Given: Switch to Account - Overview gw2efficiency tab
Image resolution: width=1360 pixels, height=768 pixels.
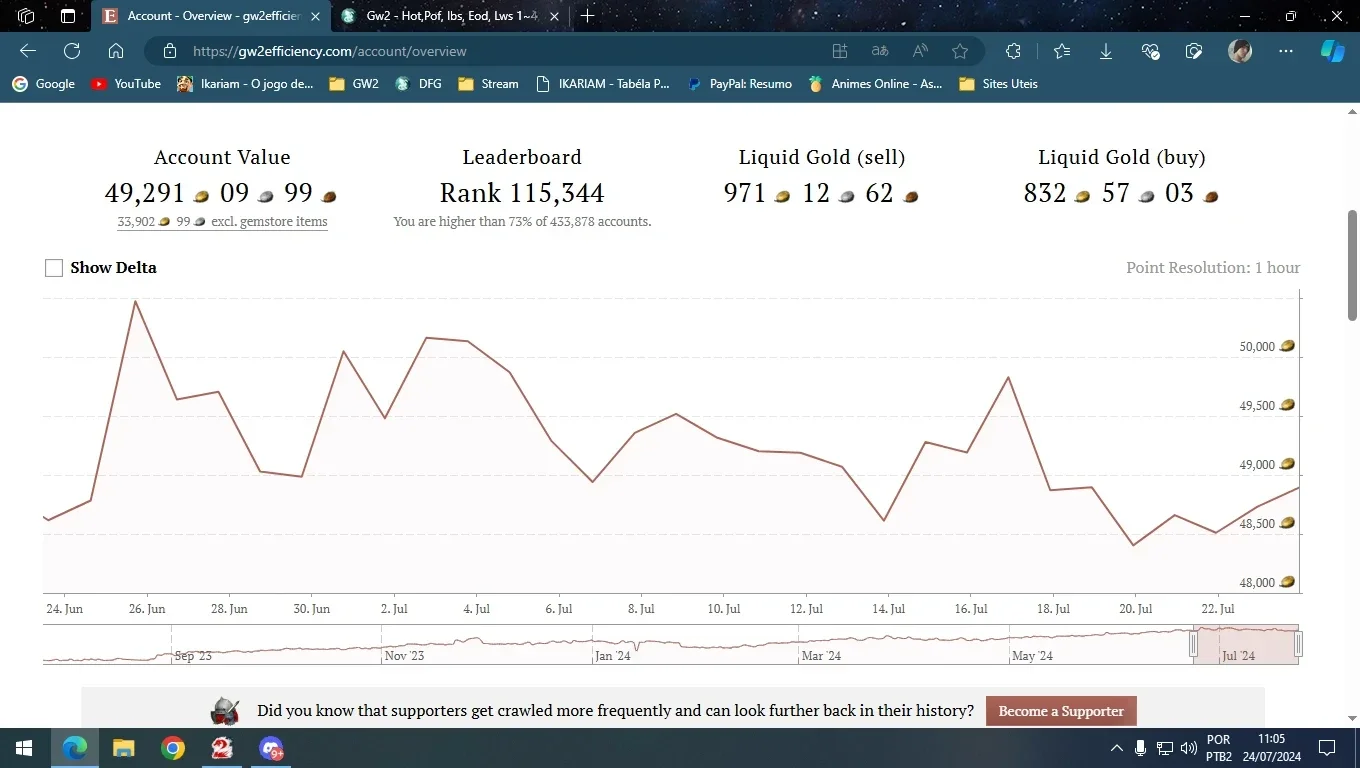Looking at the screenshot, I should tap(211, 16).
